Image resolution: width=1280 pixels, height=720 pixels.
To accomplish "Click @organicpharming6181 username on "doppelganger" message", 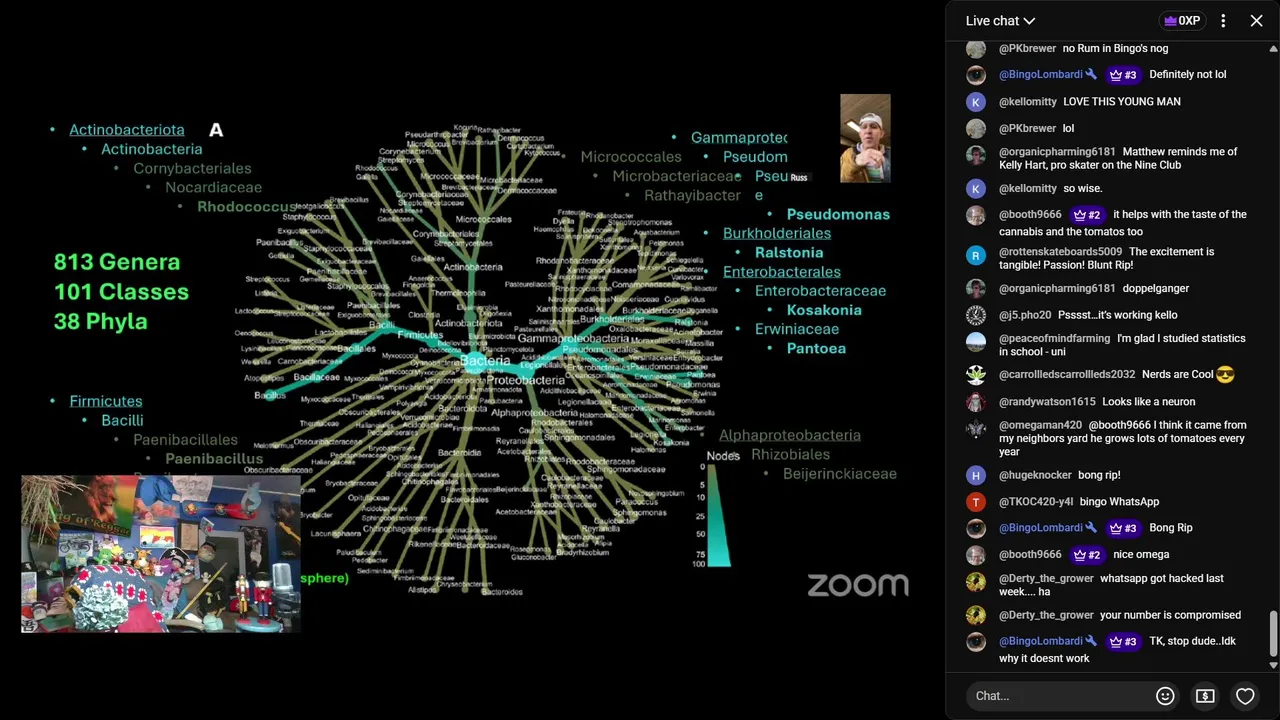I will [1057, 289].
